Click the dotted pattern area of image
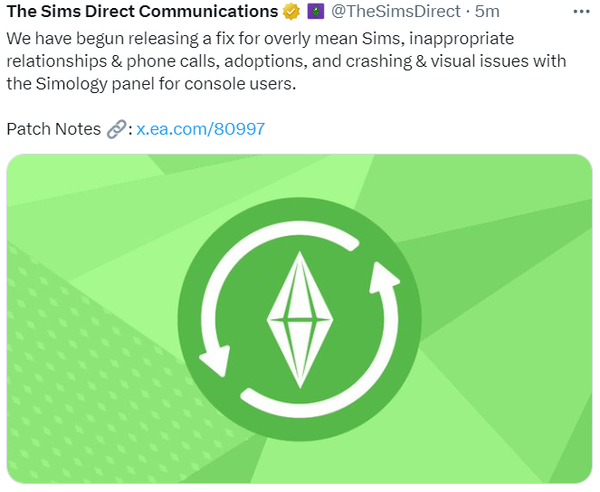600x492 pixels. pyautogui.click(x=80, y=380)
